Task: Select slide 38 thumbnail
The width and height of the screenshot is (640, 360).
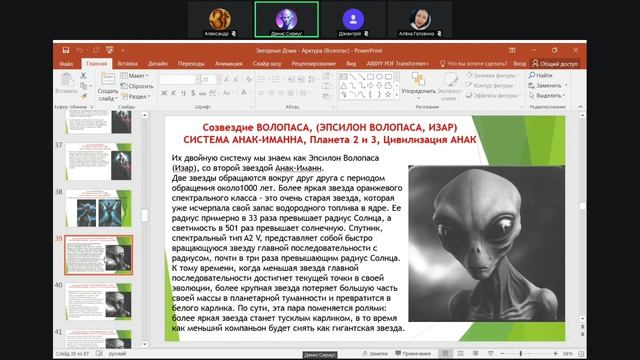Action: click(98, 208)
